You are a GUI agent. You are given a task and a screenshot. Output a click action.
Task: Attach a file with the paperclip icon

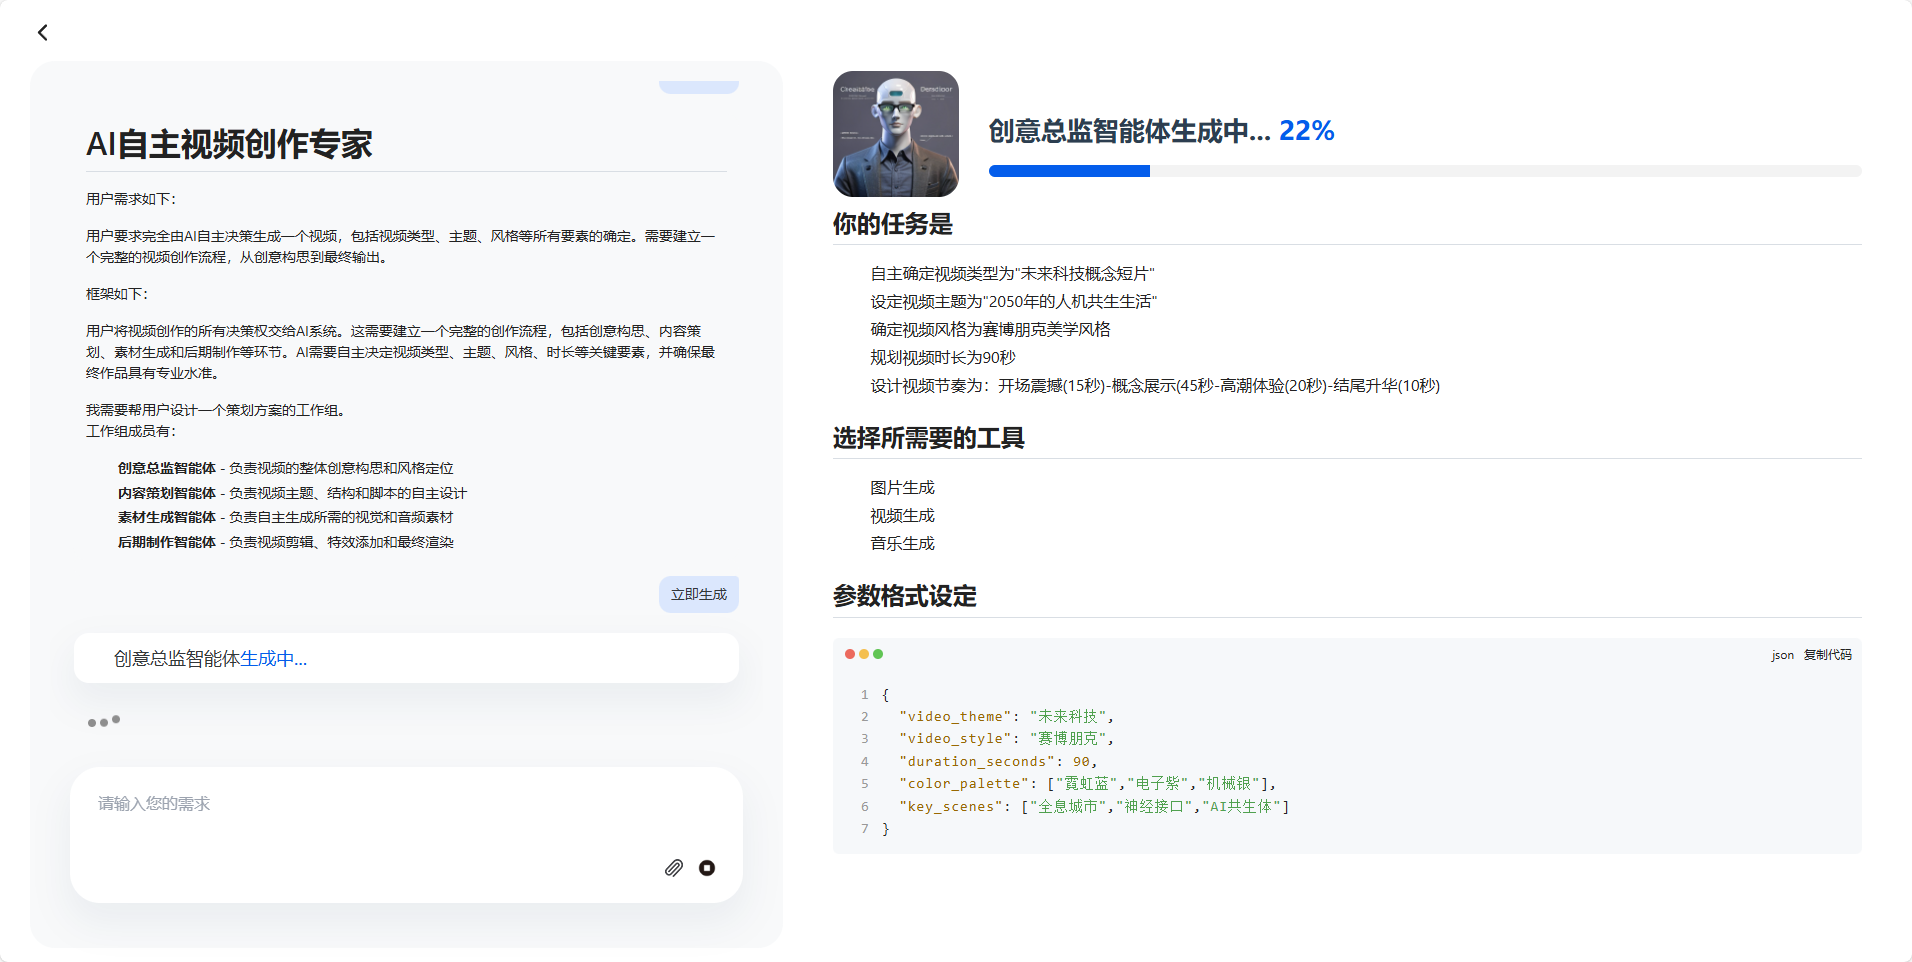point(674,868)
